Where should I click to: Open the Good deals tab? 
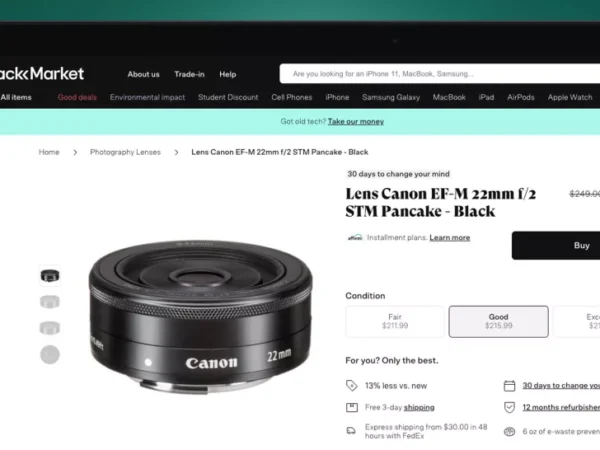(77, 97)
